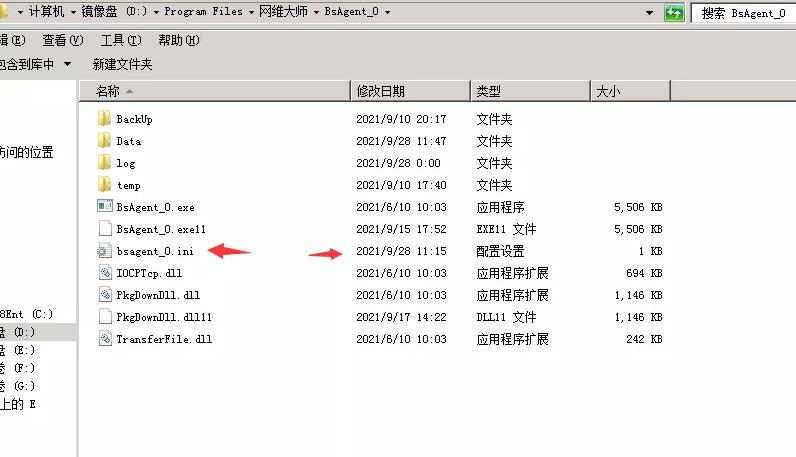Click the green refresh button beside address bar
796x457 pixels.
pos(674,13)
